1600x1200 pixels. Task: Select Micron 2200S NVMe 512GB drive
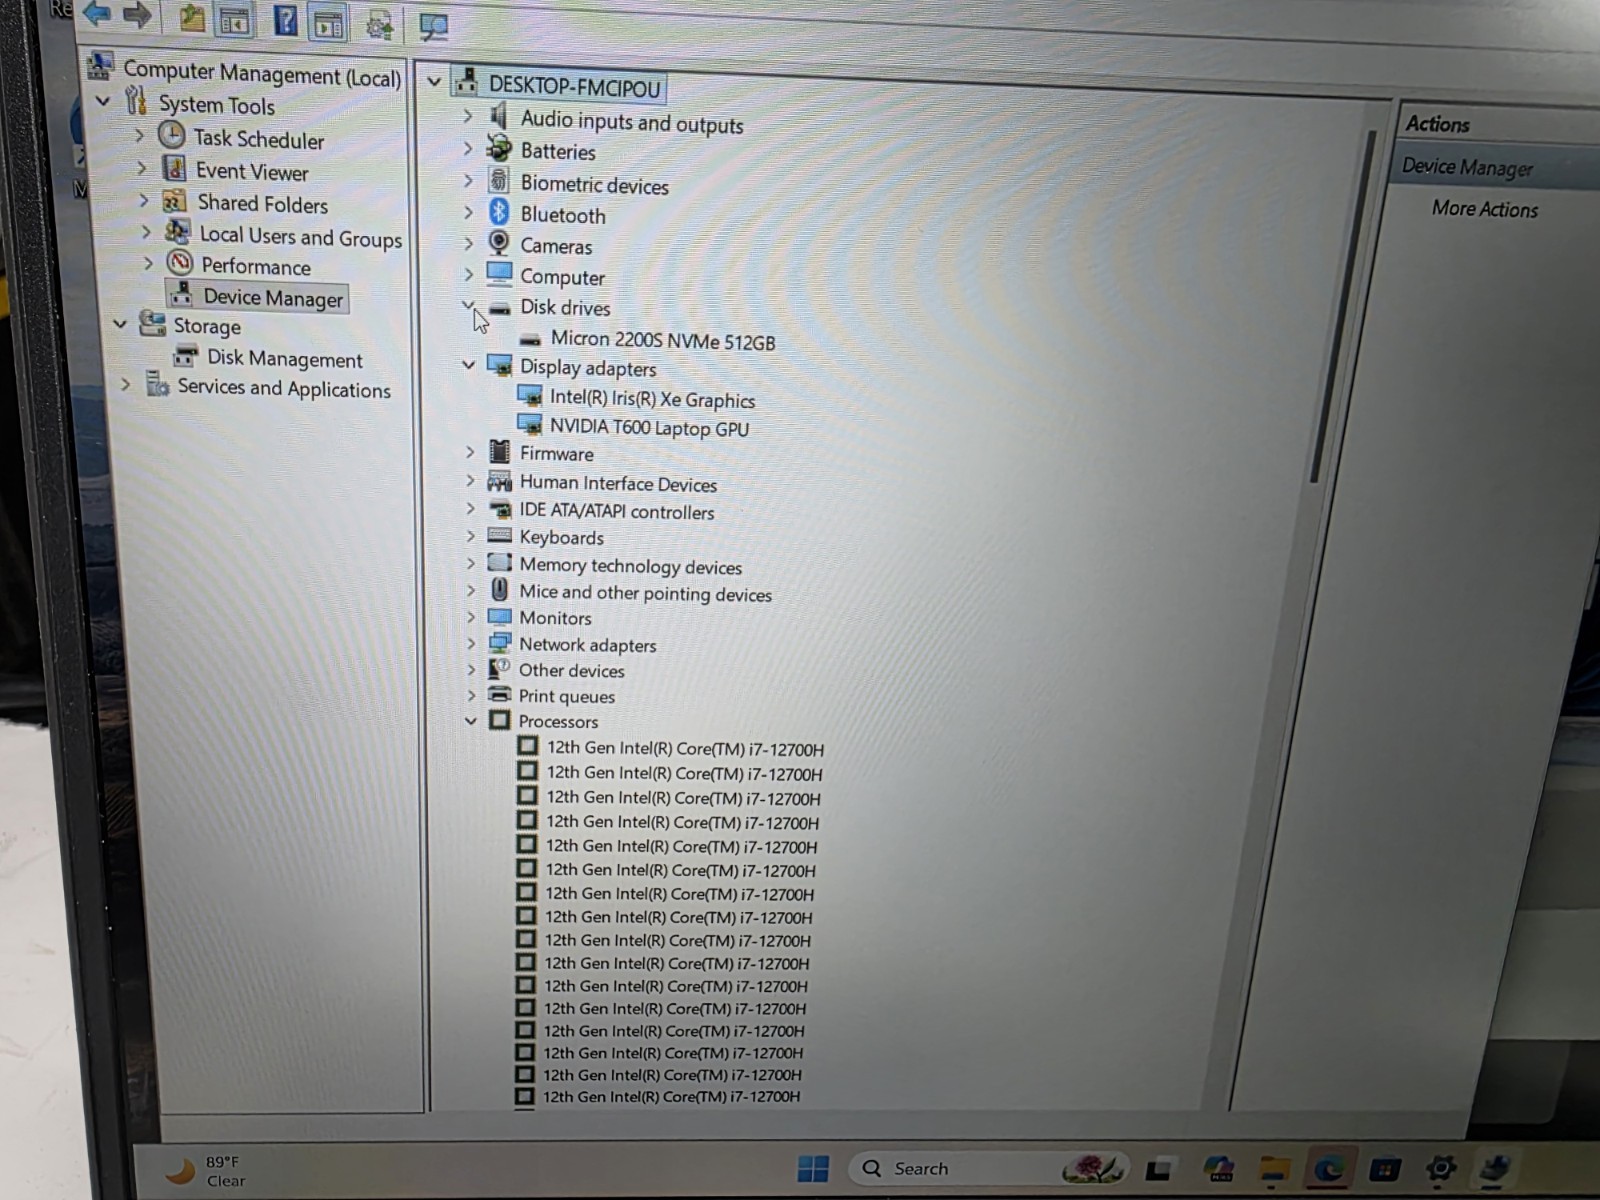(x=663, y=341)
